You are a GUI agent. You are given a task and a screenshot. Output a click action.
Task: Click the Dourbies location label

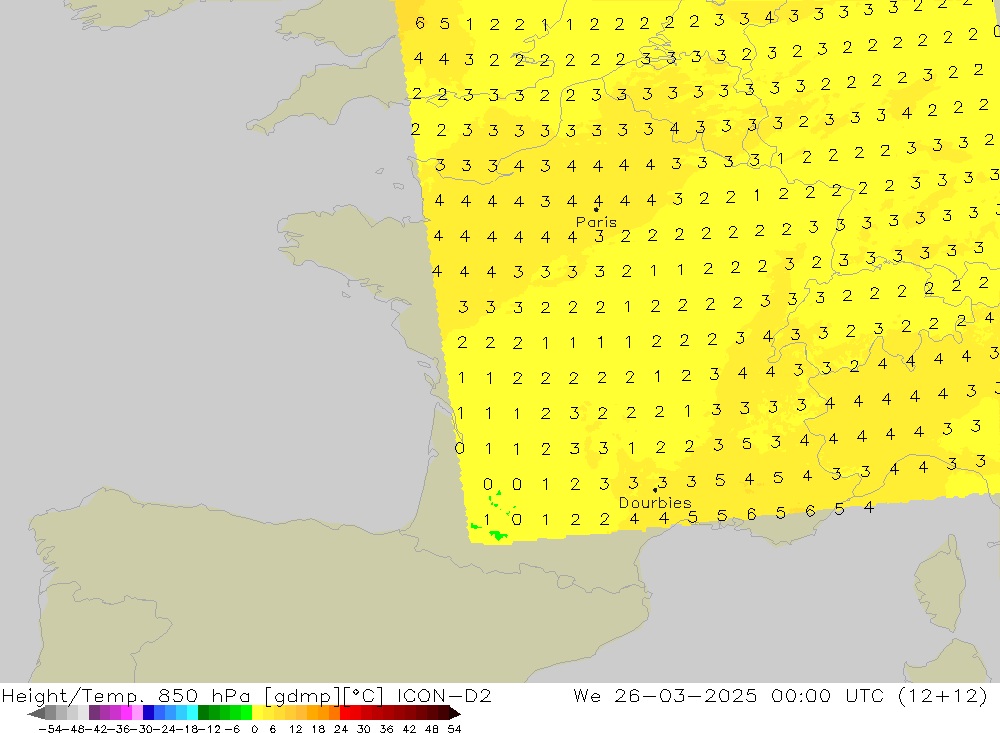click(x=655, y=503)
